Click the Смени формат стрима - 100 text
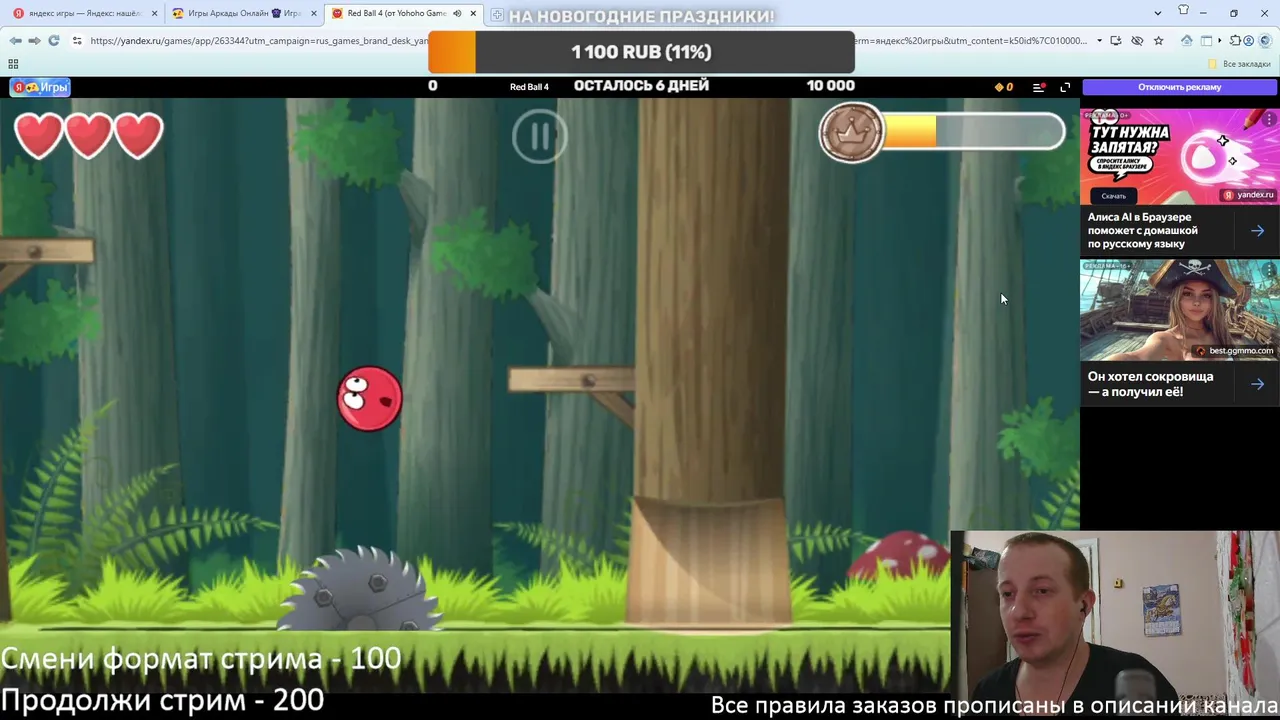This screenshot has height=720, width=1280. tap(201, 659)
